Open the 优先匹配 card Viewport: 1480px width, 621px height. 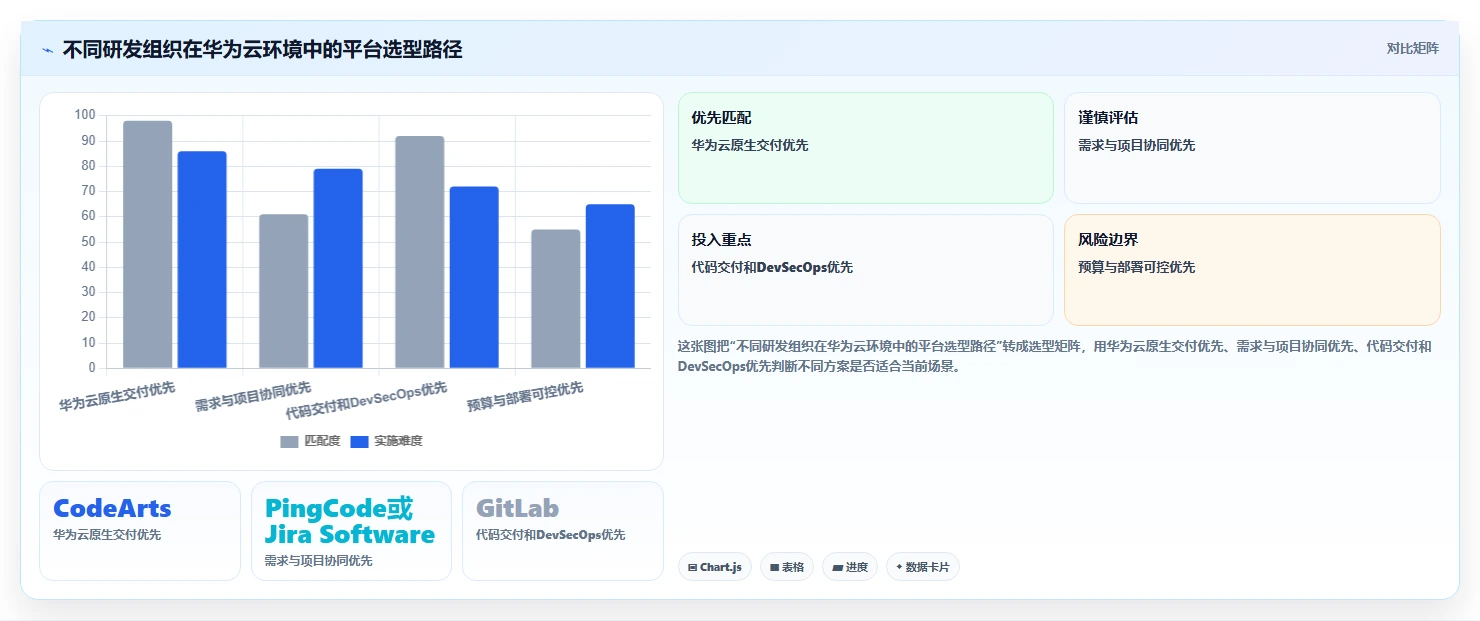point(866,148)
